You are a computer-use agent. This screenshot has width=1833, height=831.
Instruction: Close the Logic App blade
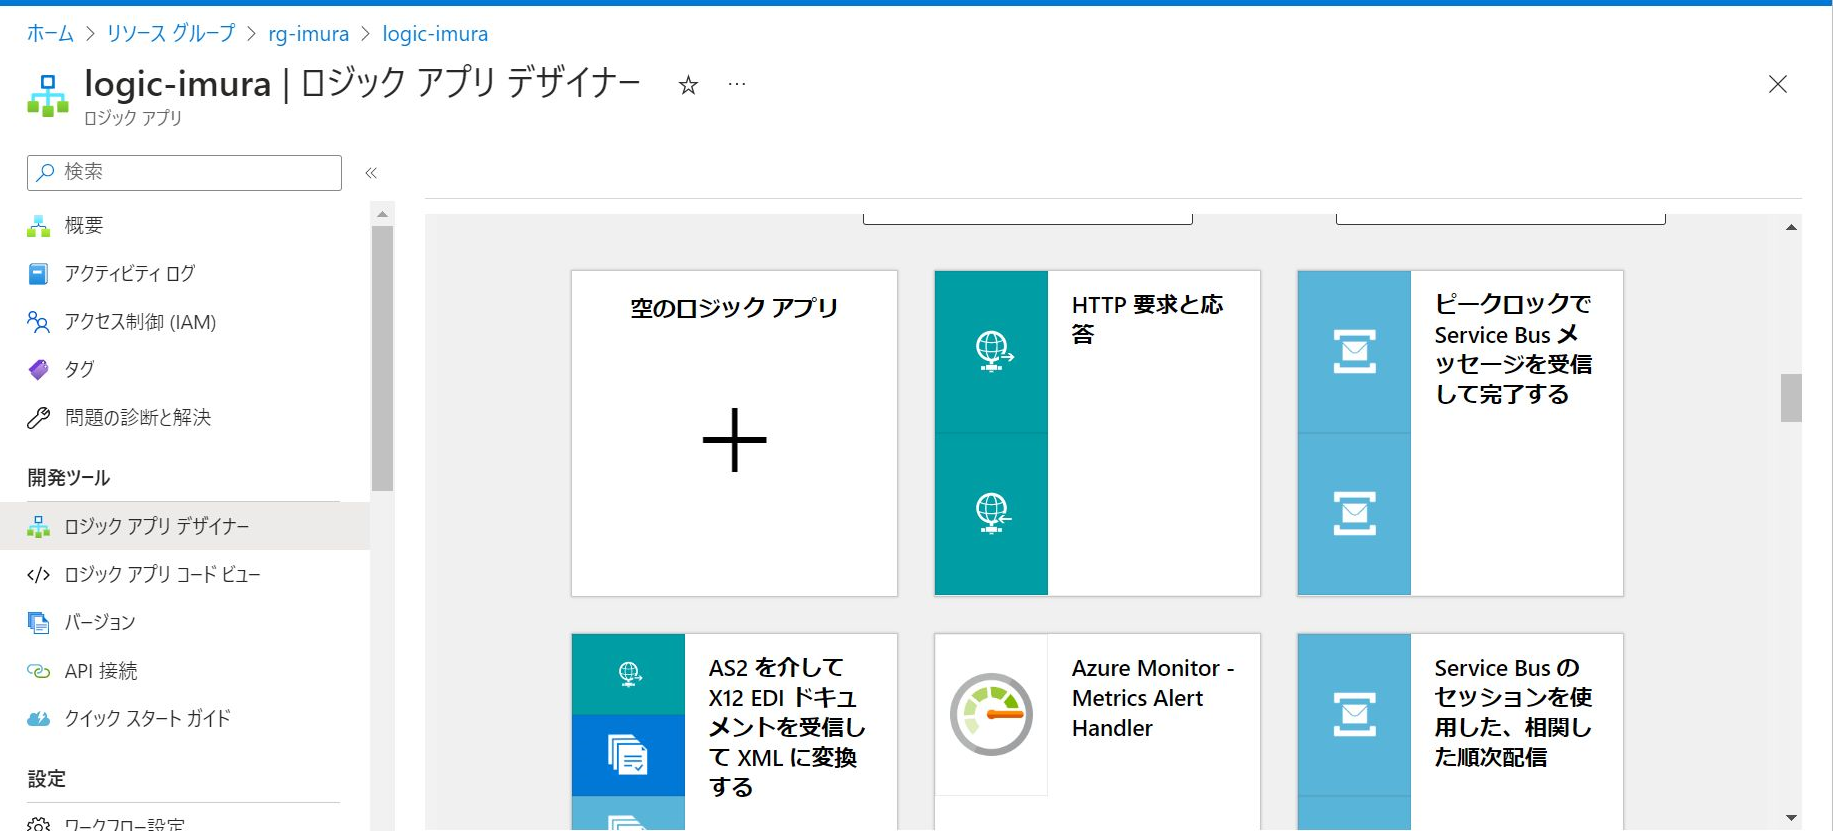click(x=1777, y=84)
